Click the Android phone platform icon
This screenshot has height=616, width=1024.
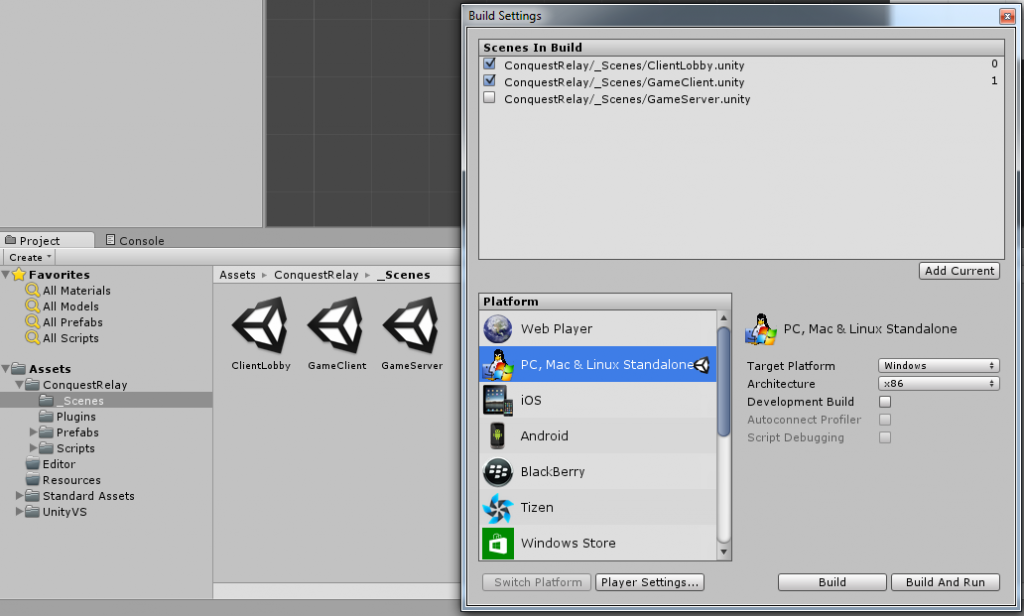(498, 436)
